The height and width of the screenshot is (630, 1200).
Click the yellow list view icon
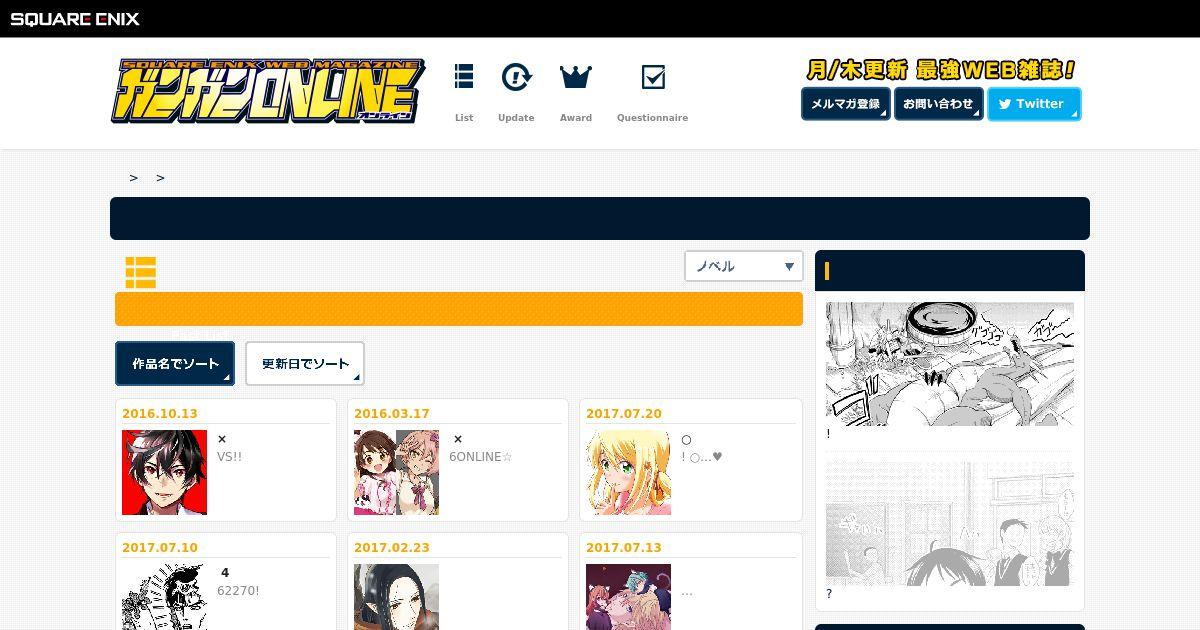click(x=140, y=272)
